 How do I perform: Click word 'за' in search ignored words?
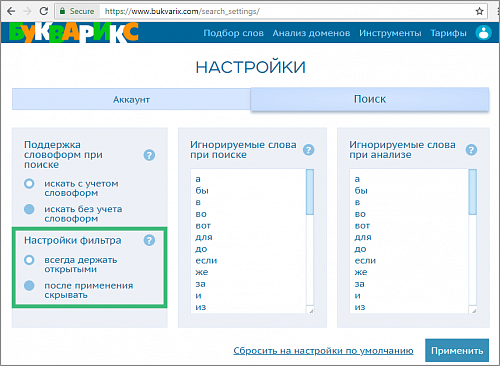pos(200,284)
